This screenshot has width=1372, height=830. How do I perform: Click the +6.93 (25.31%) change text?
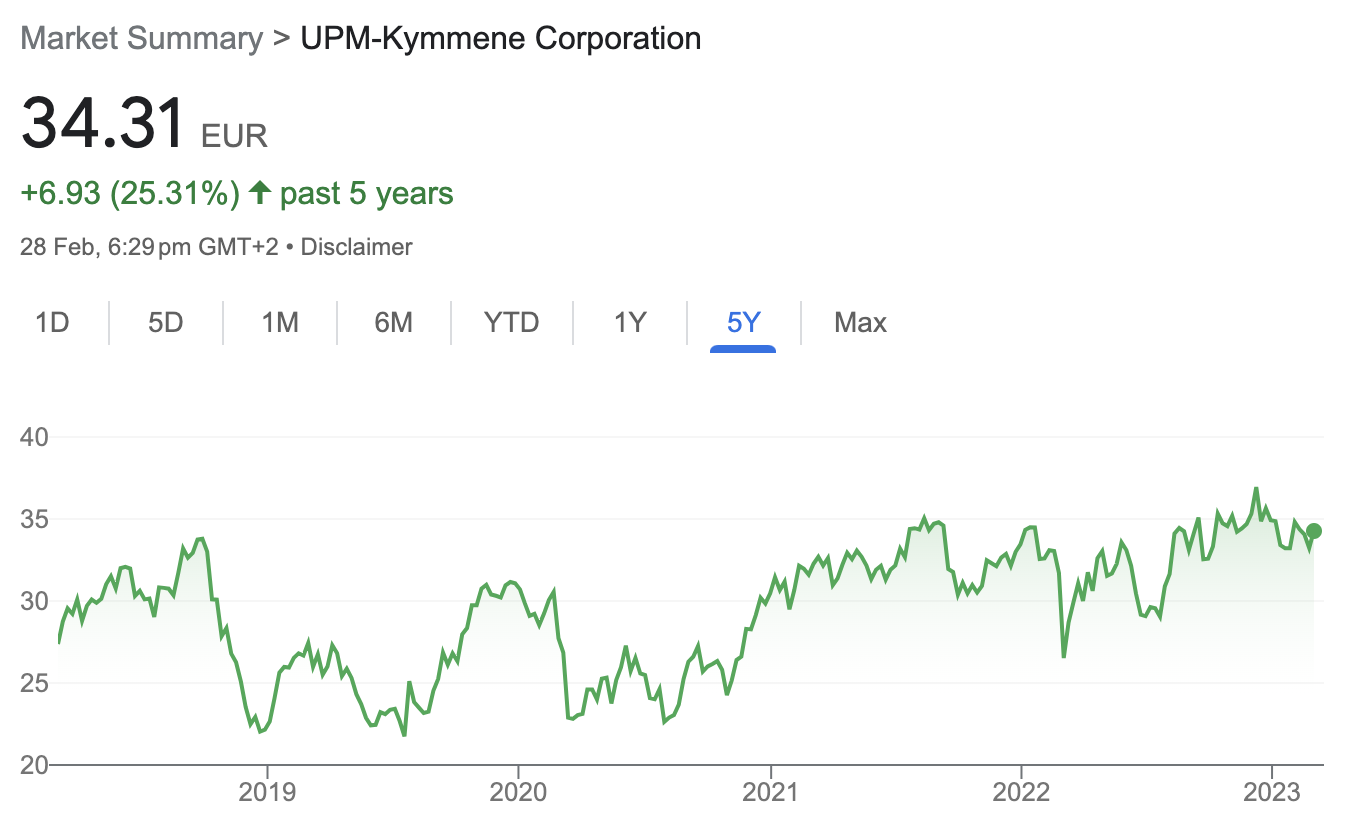(x=130, y=193)
